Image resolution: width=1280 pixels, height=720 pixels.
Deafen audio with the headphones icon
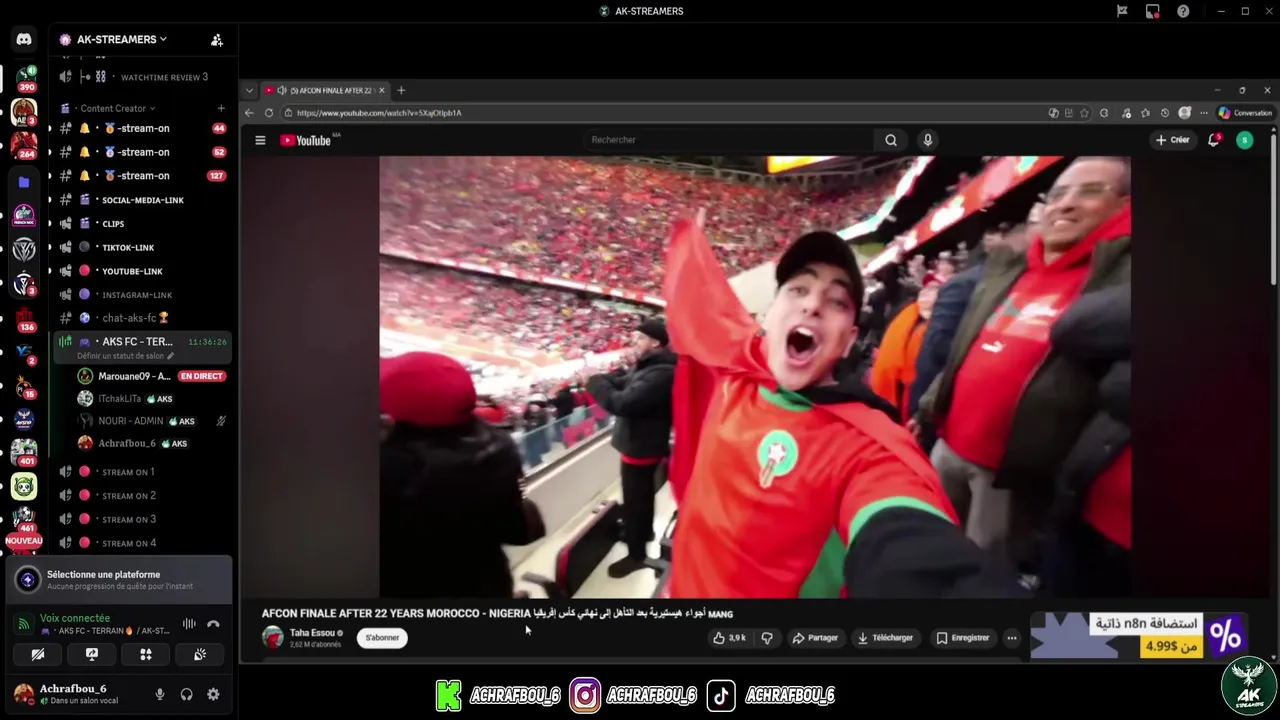click(x=186, y=694)
